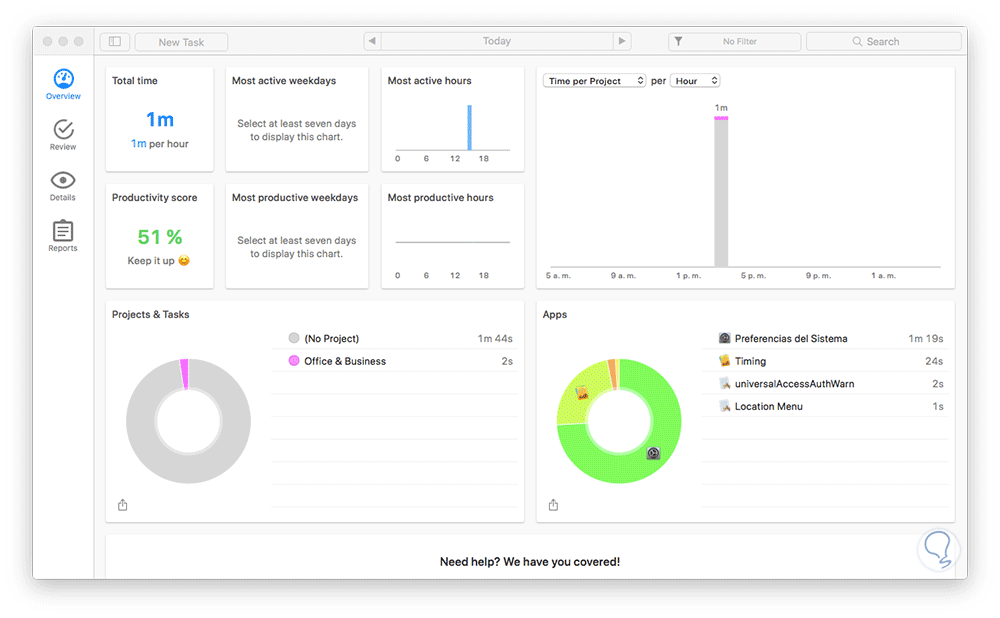1000x618 pixels.
Task: Go to previous day with left arrow
Action: point(372,41)
